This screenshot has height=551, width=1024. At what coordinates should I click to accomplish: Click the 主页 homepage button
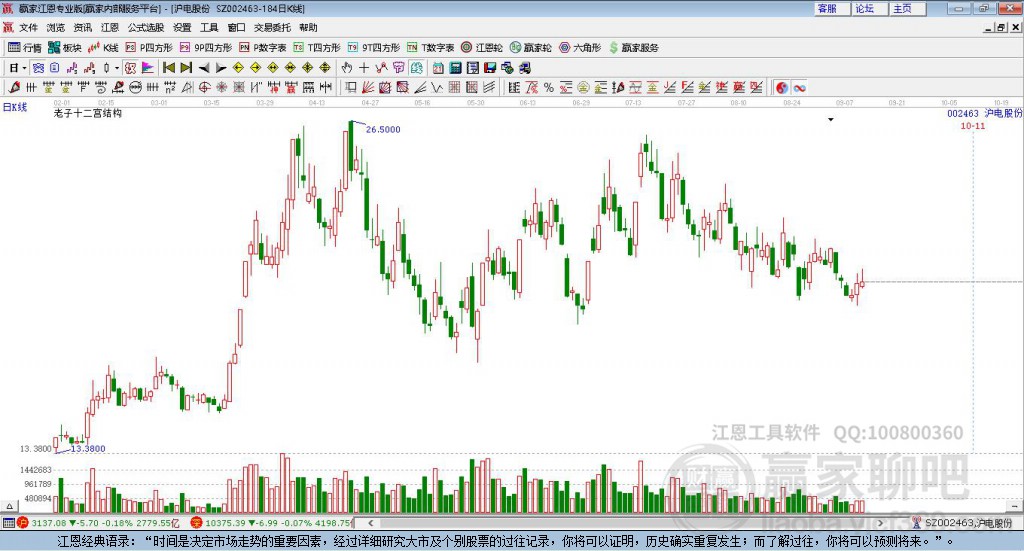pos(907,8)
